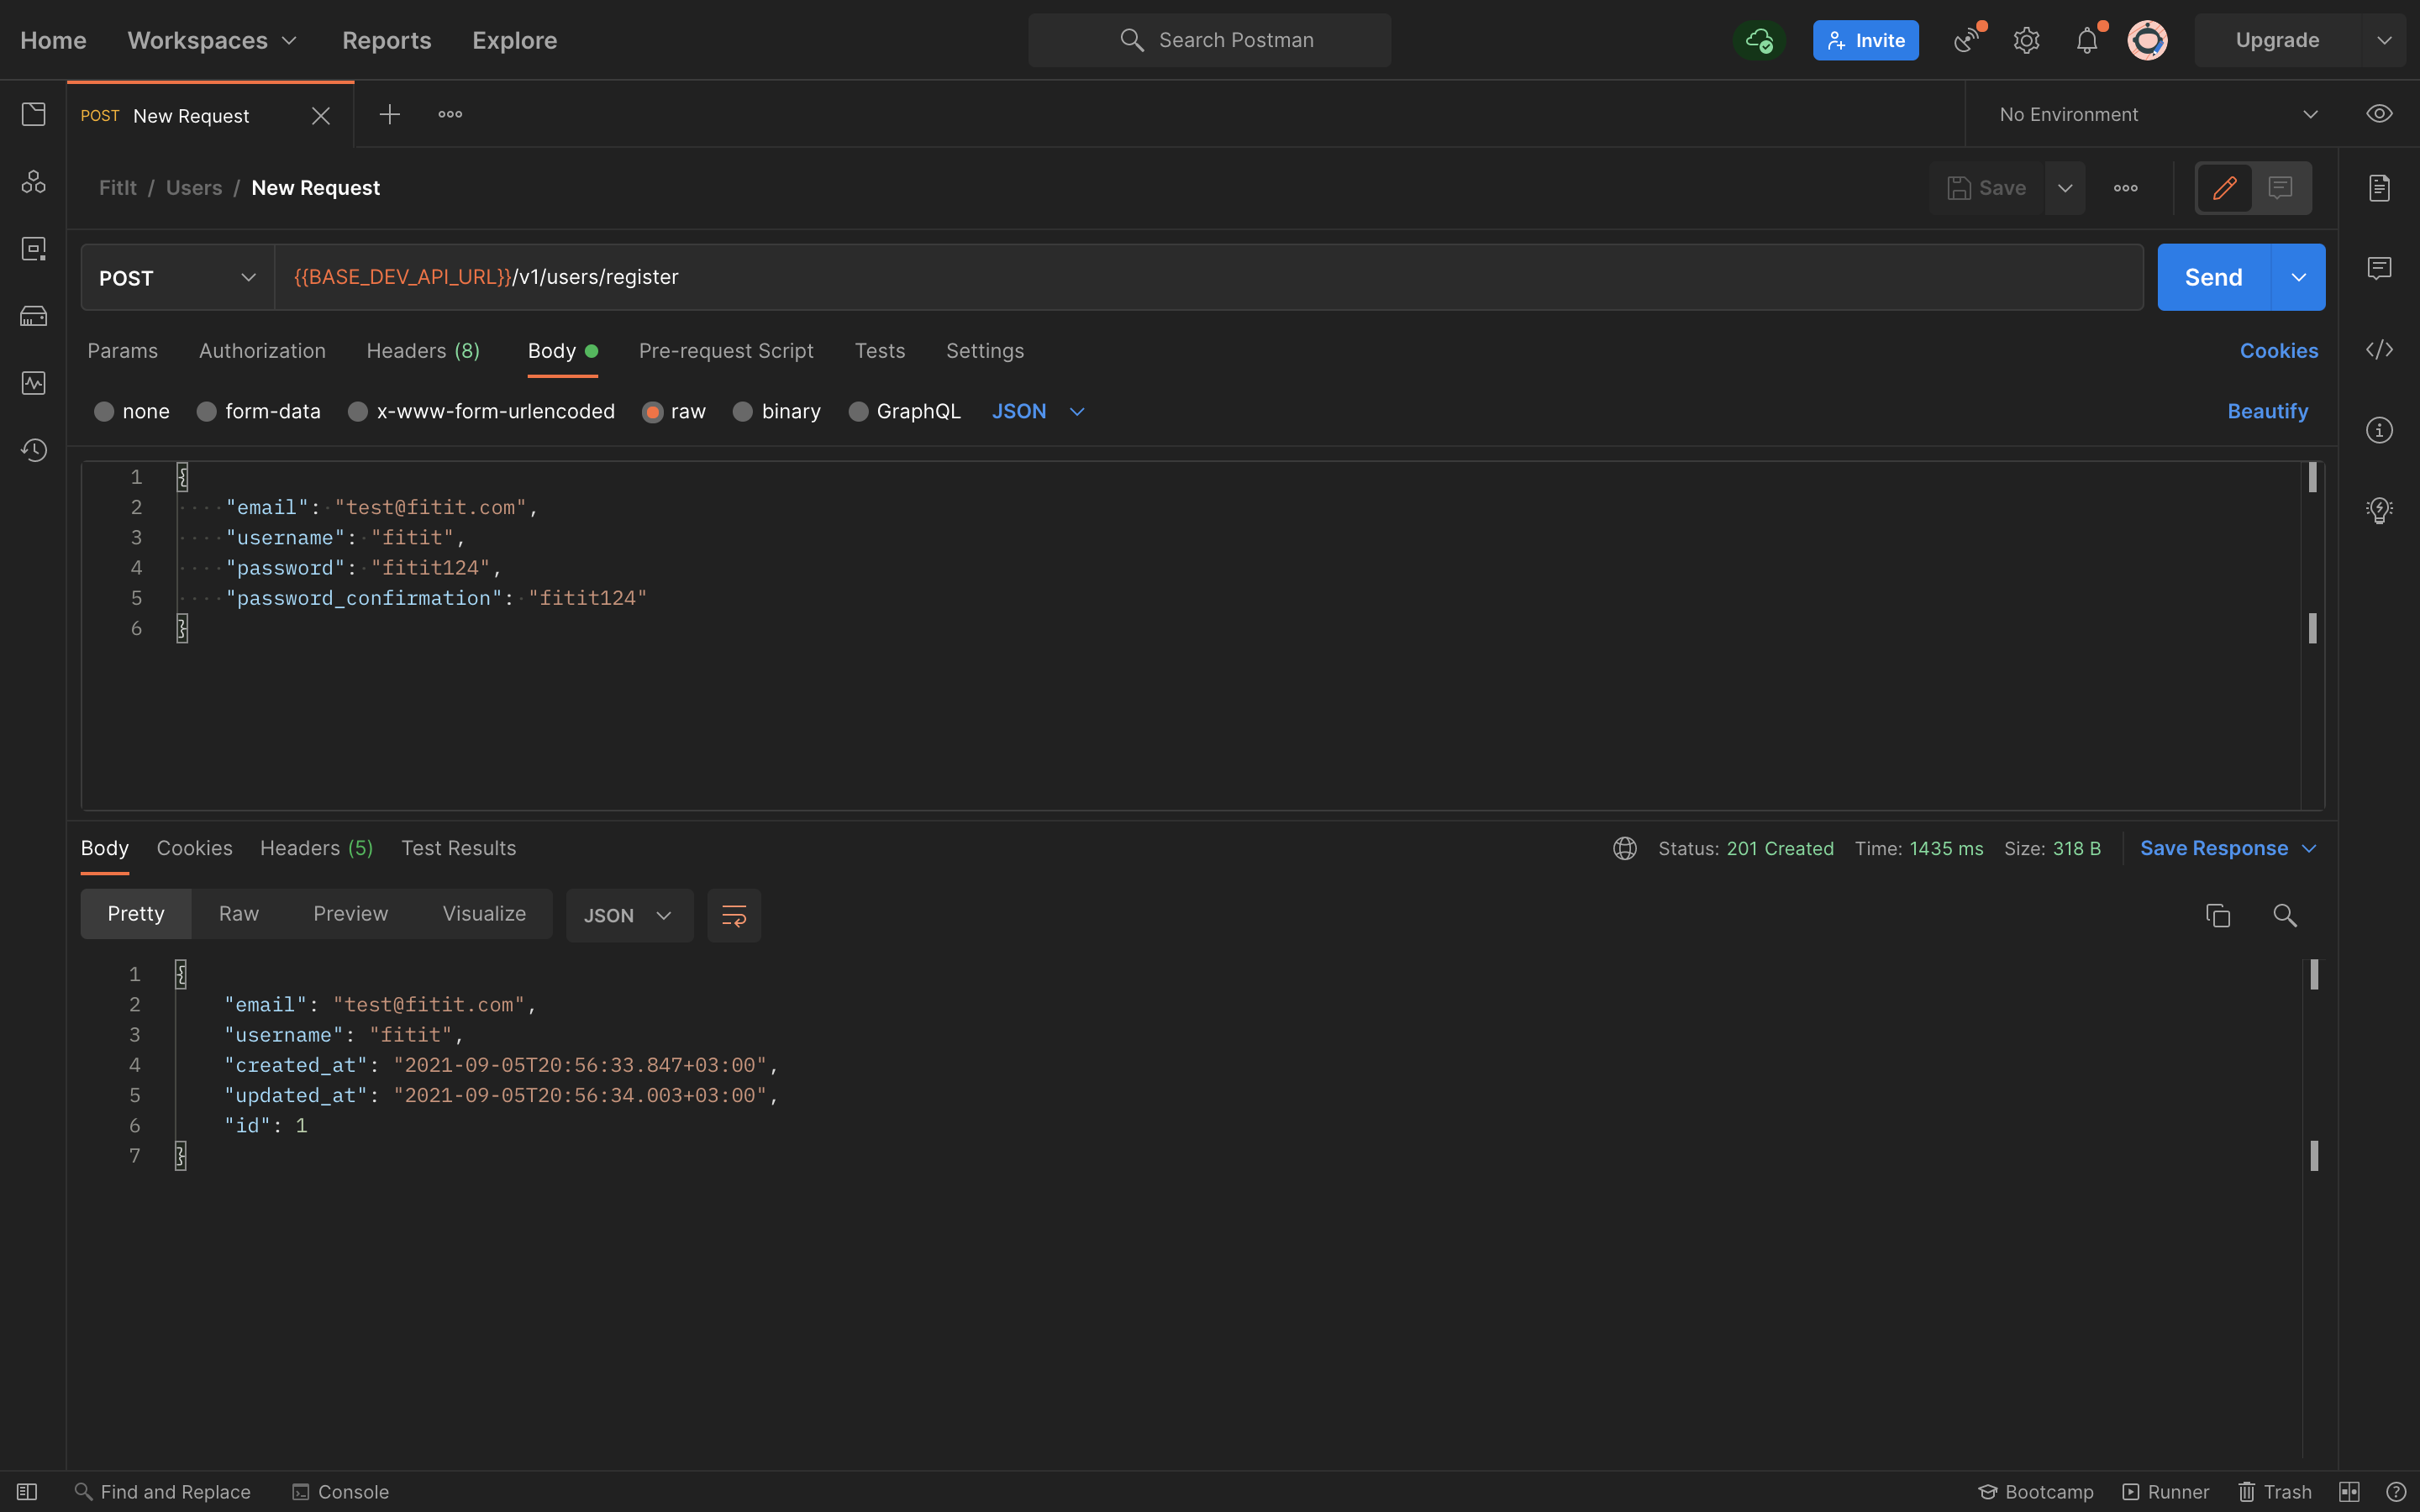This screenshot has width=2420, height=1512.
Task: Click the Beautify link
Action: (x=2267, y=412)
